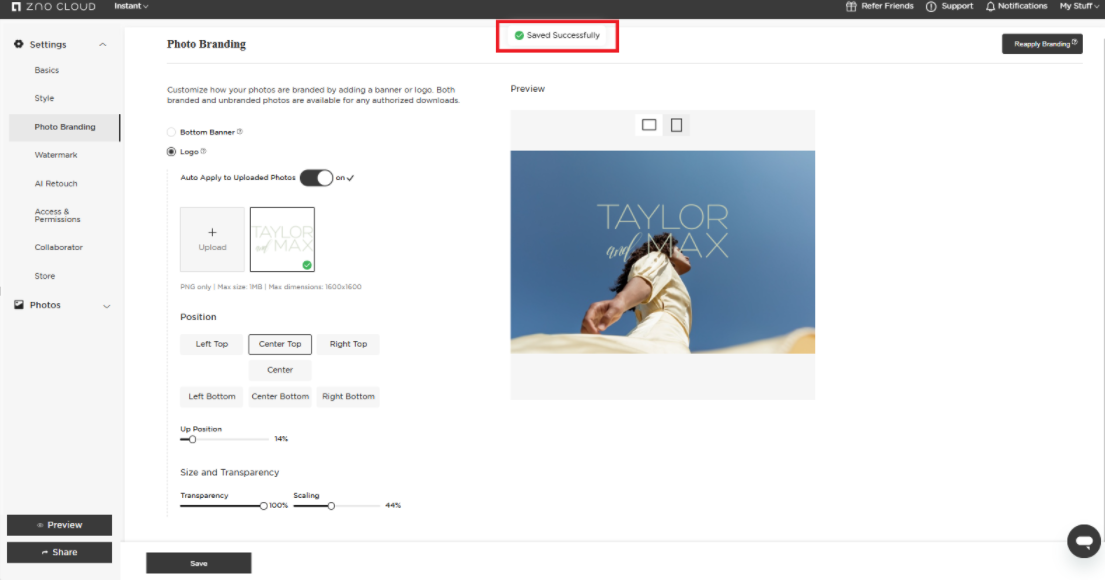The image size is (1105, 580).
Task: Open the chat support bubble
Action: [1083, 540]
